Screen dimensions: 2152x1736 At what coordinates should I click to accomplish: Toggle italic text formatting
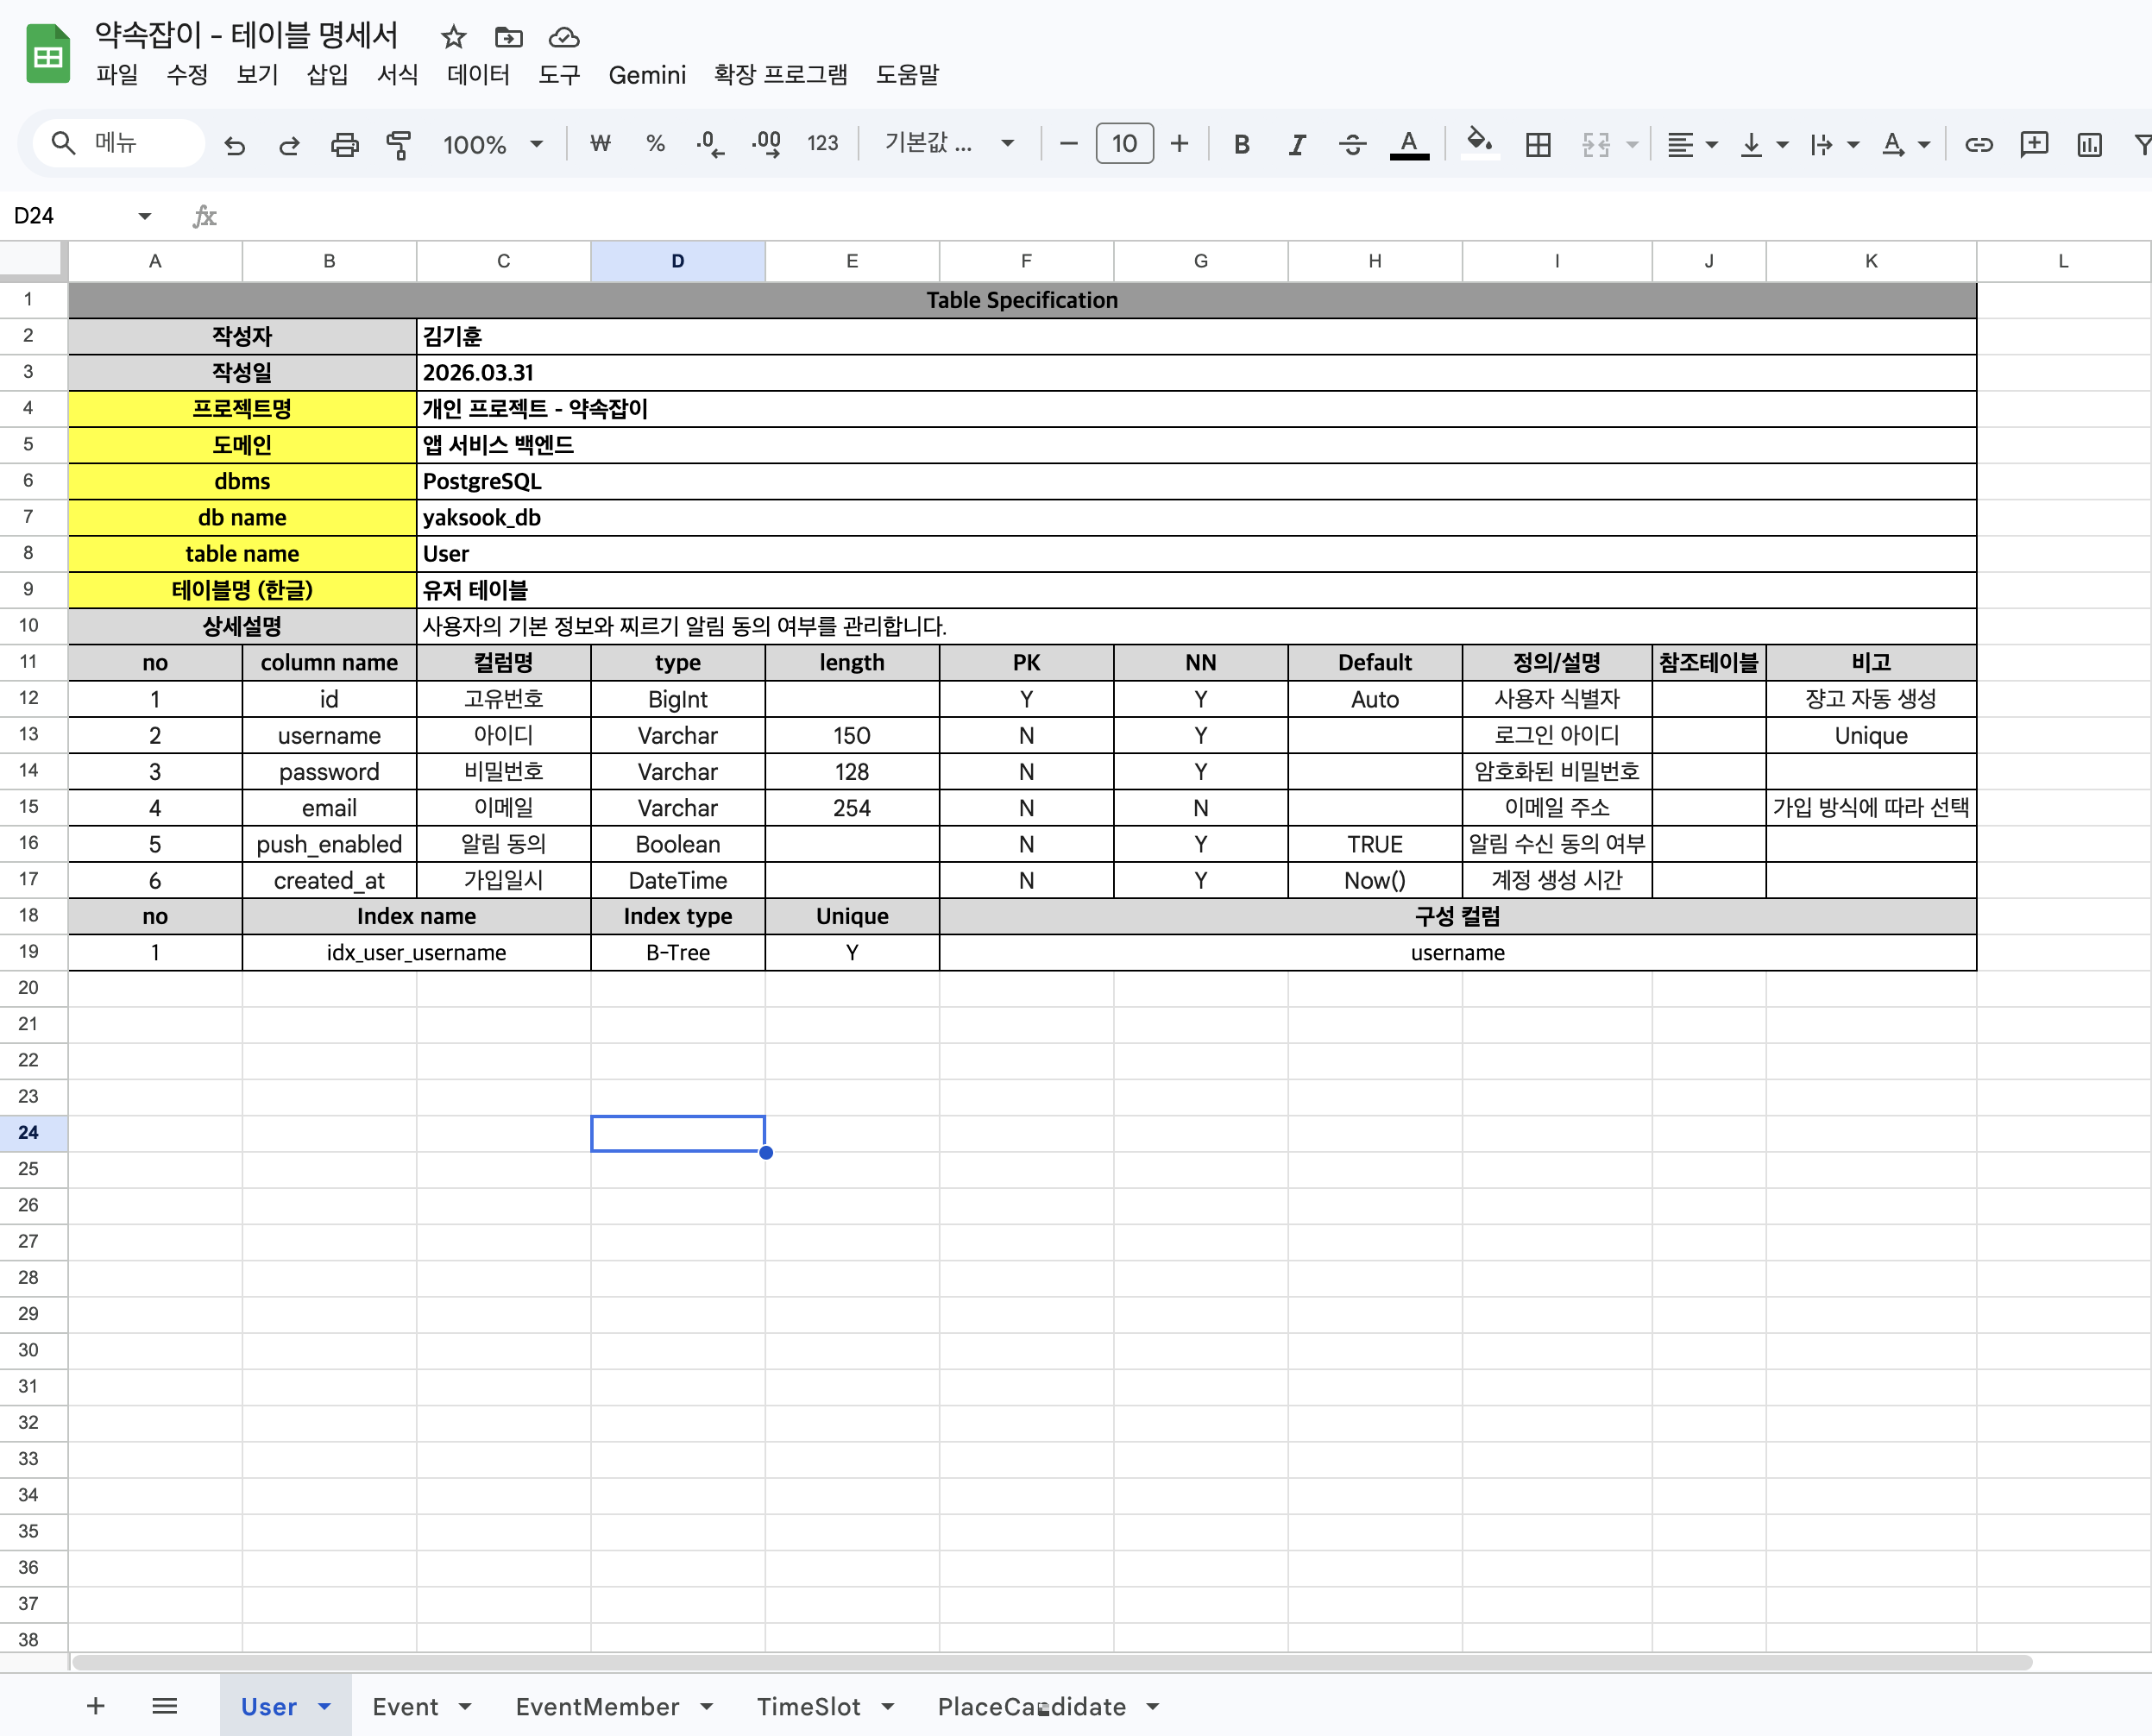(x=1296, y=145)
